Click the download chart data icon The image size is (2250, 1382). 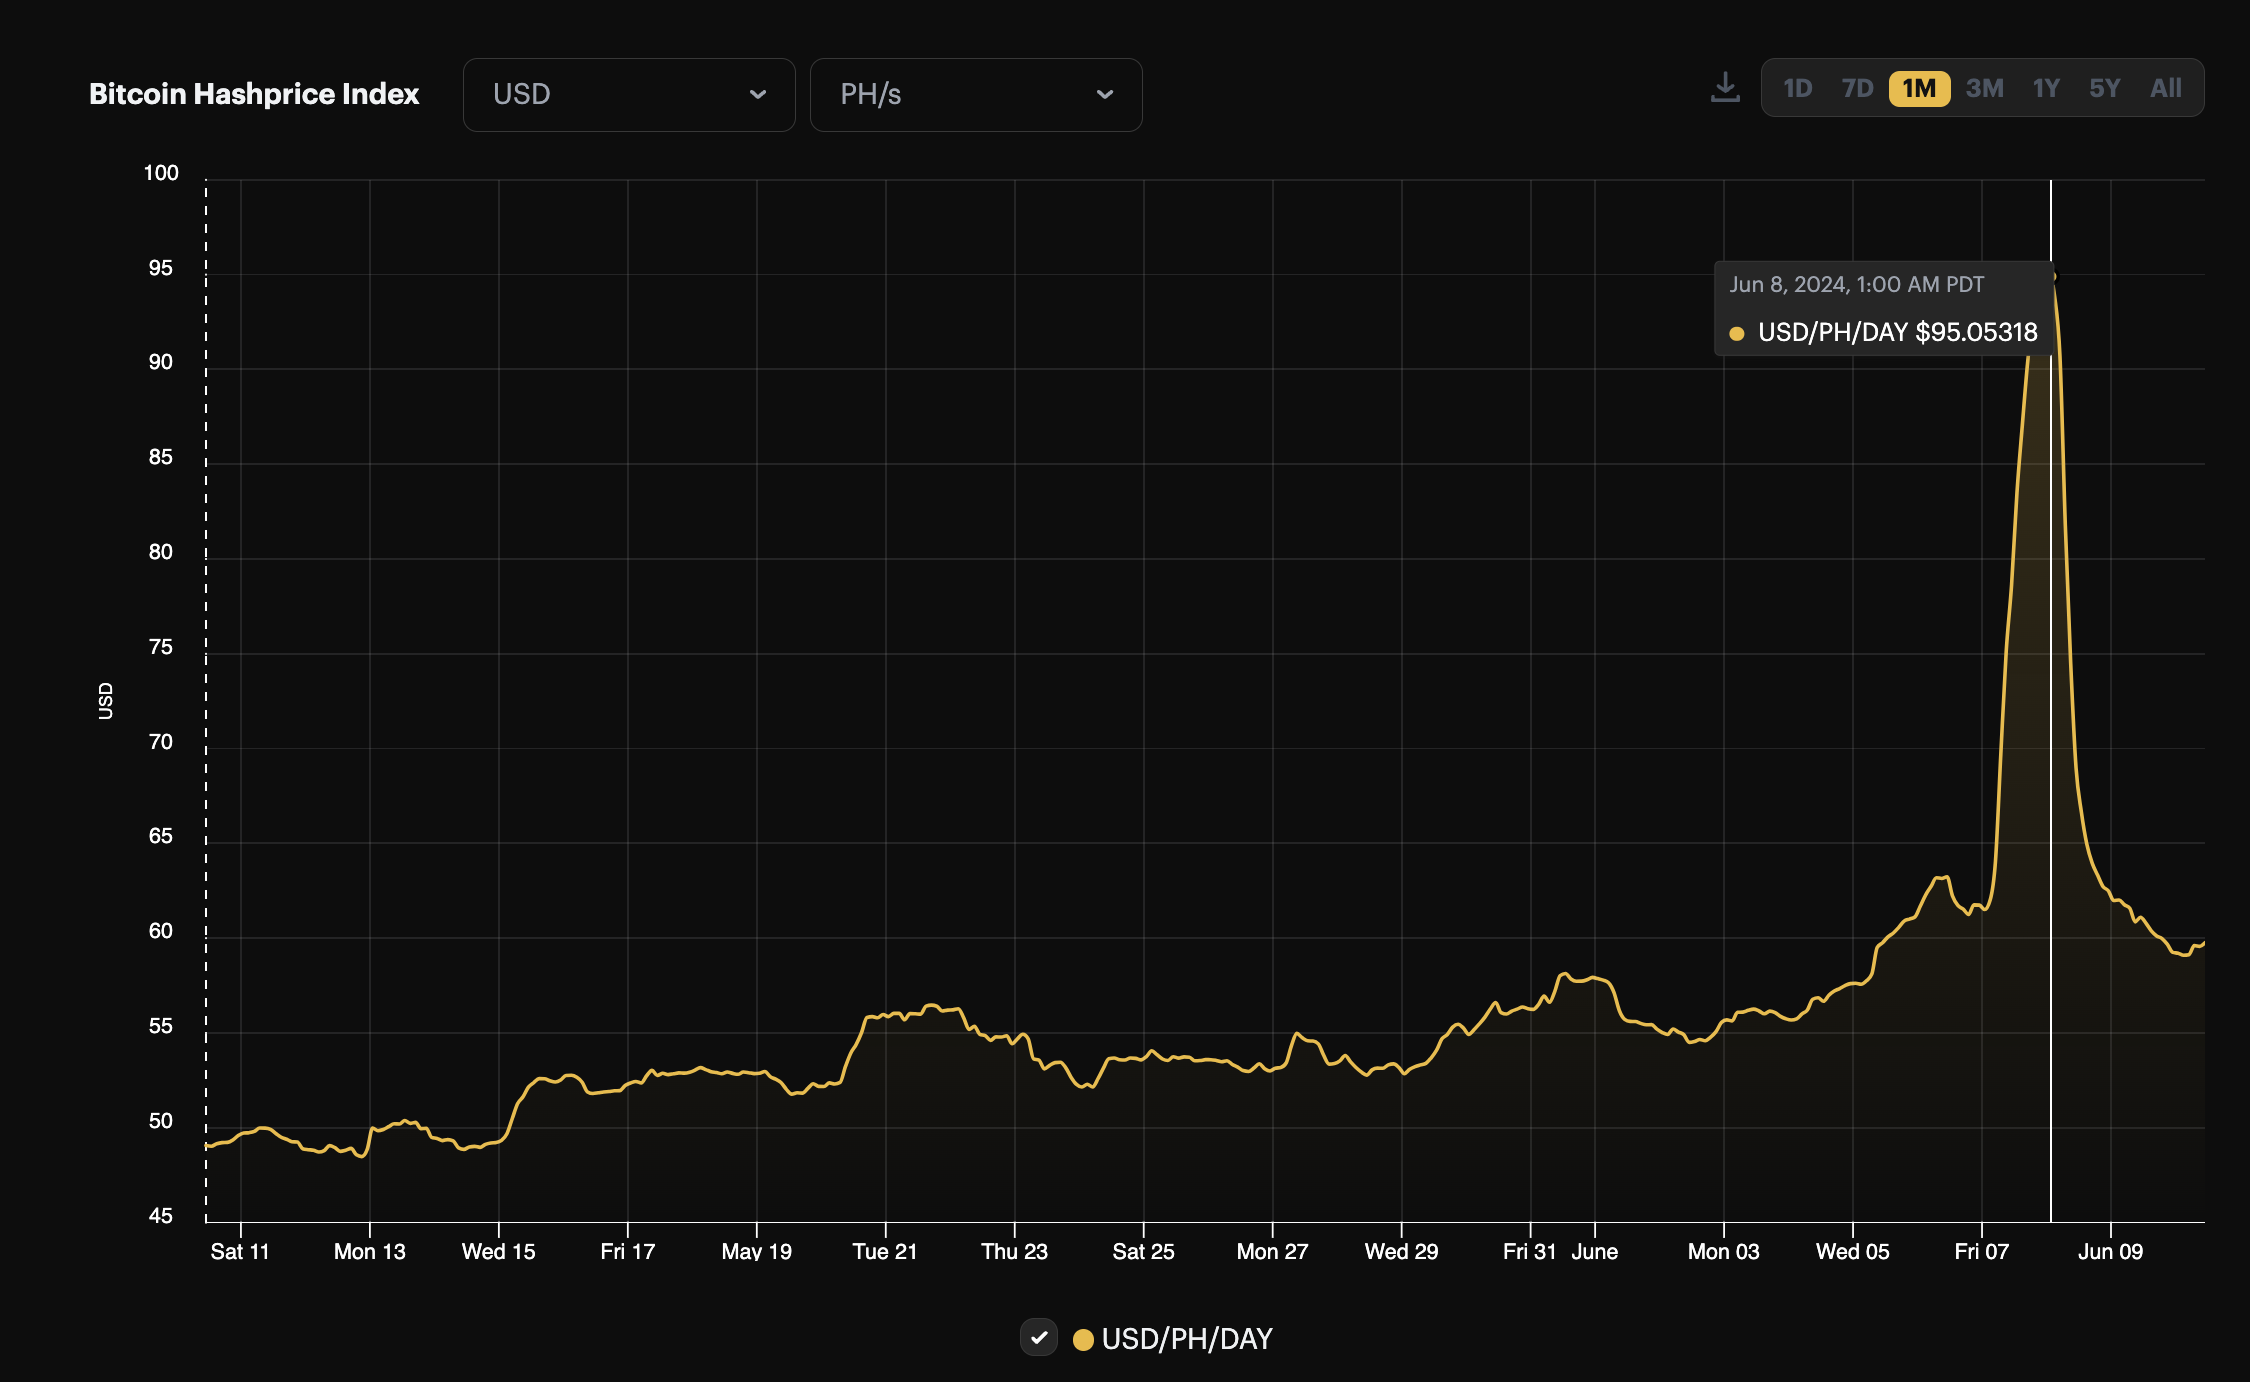[1724, 87]
